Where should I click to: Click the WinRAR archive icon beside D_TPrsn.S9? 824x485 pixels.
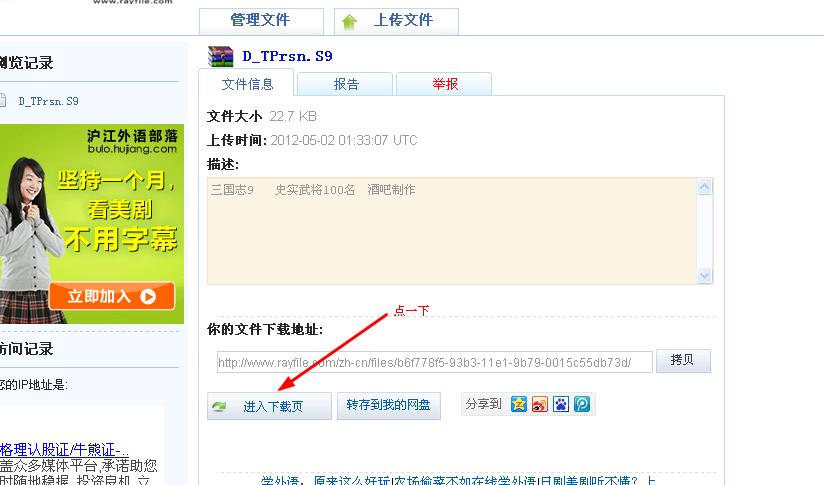(221, 56)
